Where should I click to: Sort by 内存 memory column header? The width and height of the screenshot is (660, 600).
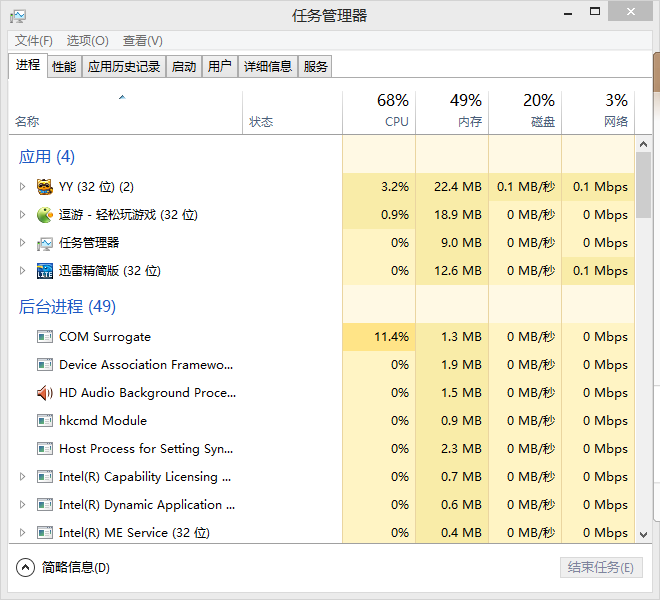pyautogui.click(x=452, y=111)
